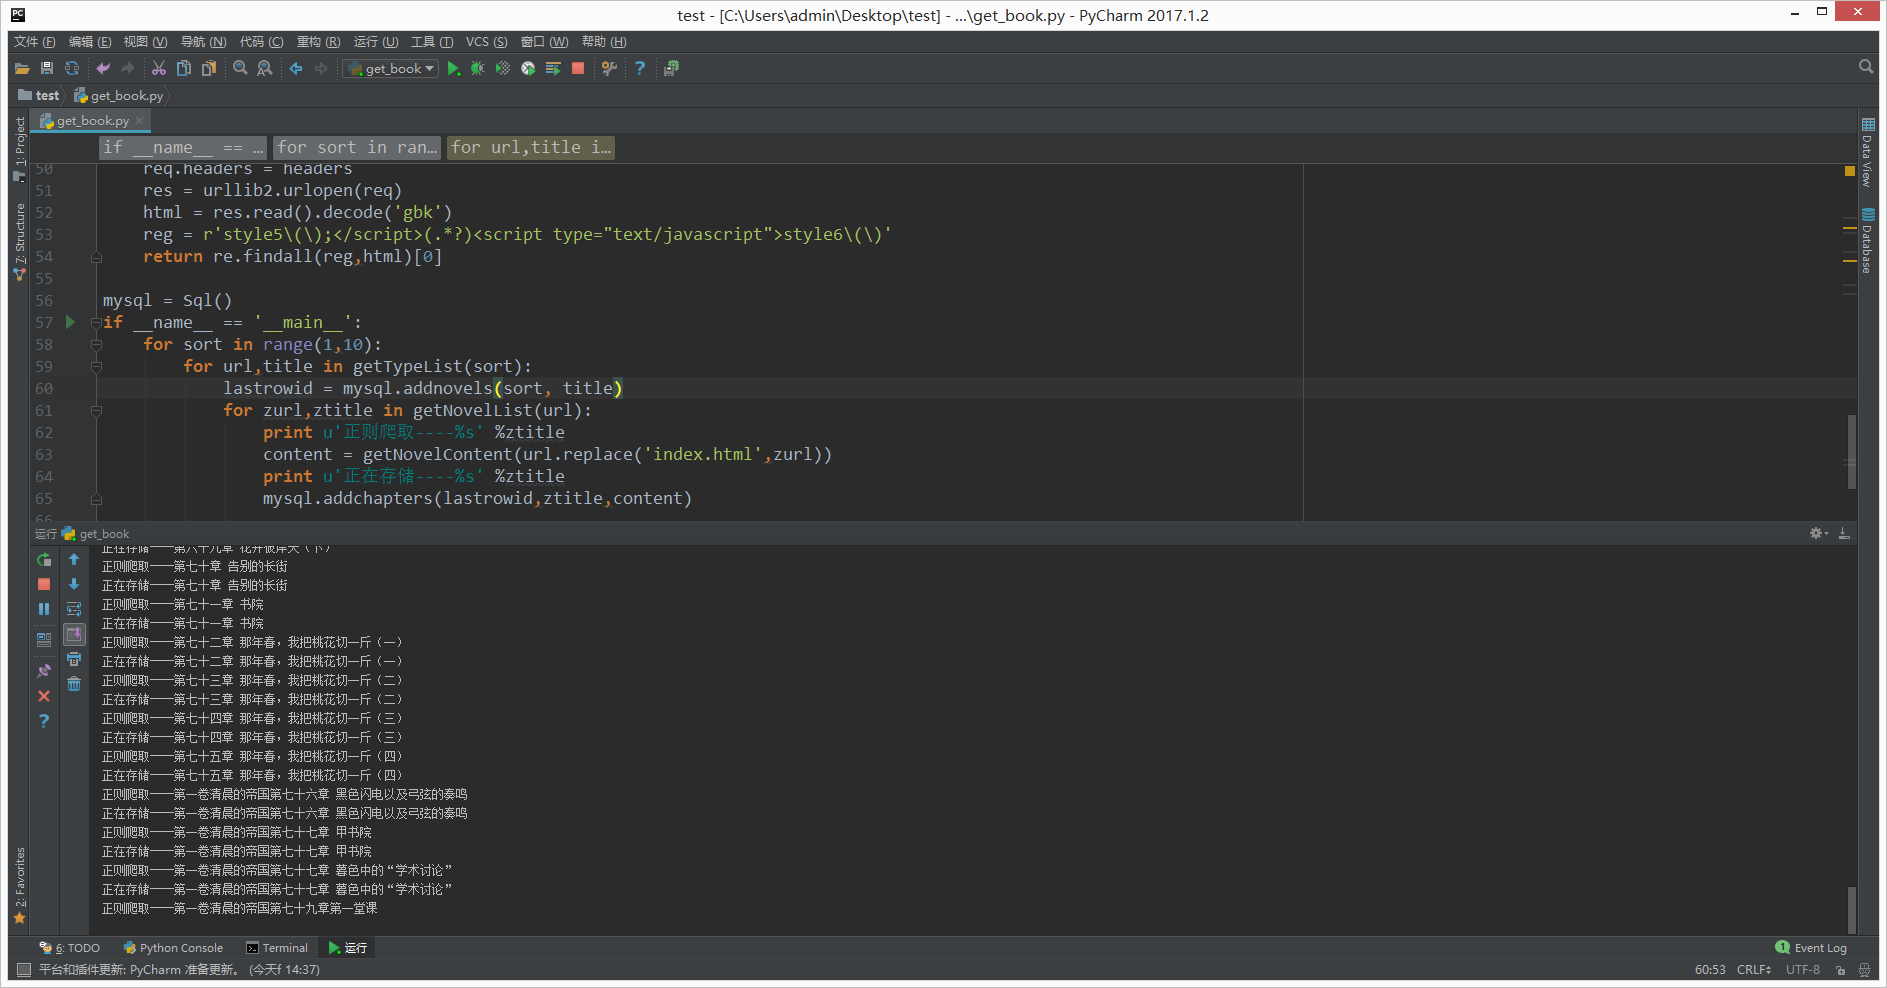Clear all console output with trash icon
This screenshot has height=988, width=1887.
tap(74, 684)
